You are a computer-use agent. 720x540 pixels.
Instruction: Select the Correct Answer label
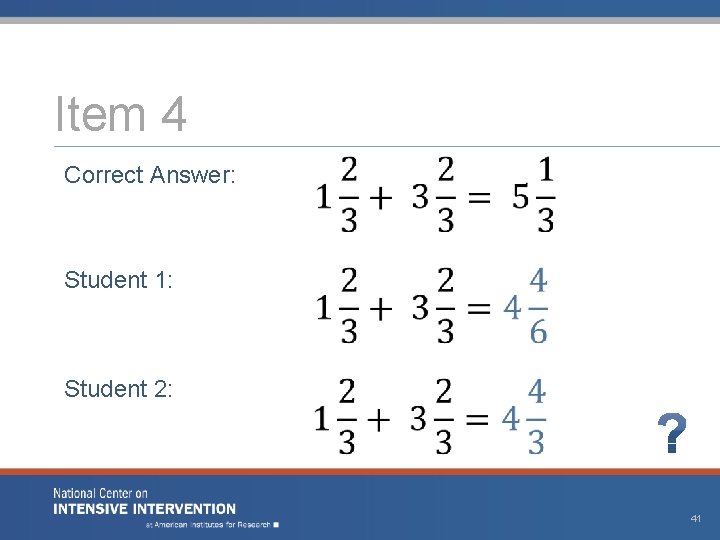pyautogui.click(x=150, y=175)
